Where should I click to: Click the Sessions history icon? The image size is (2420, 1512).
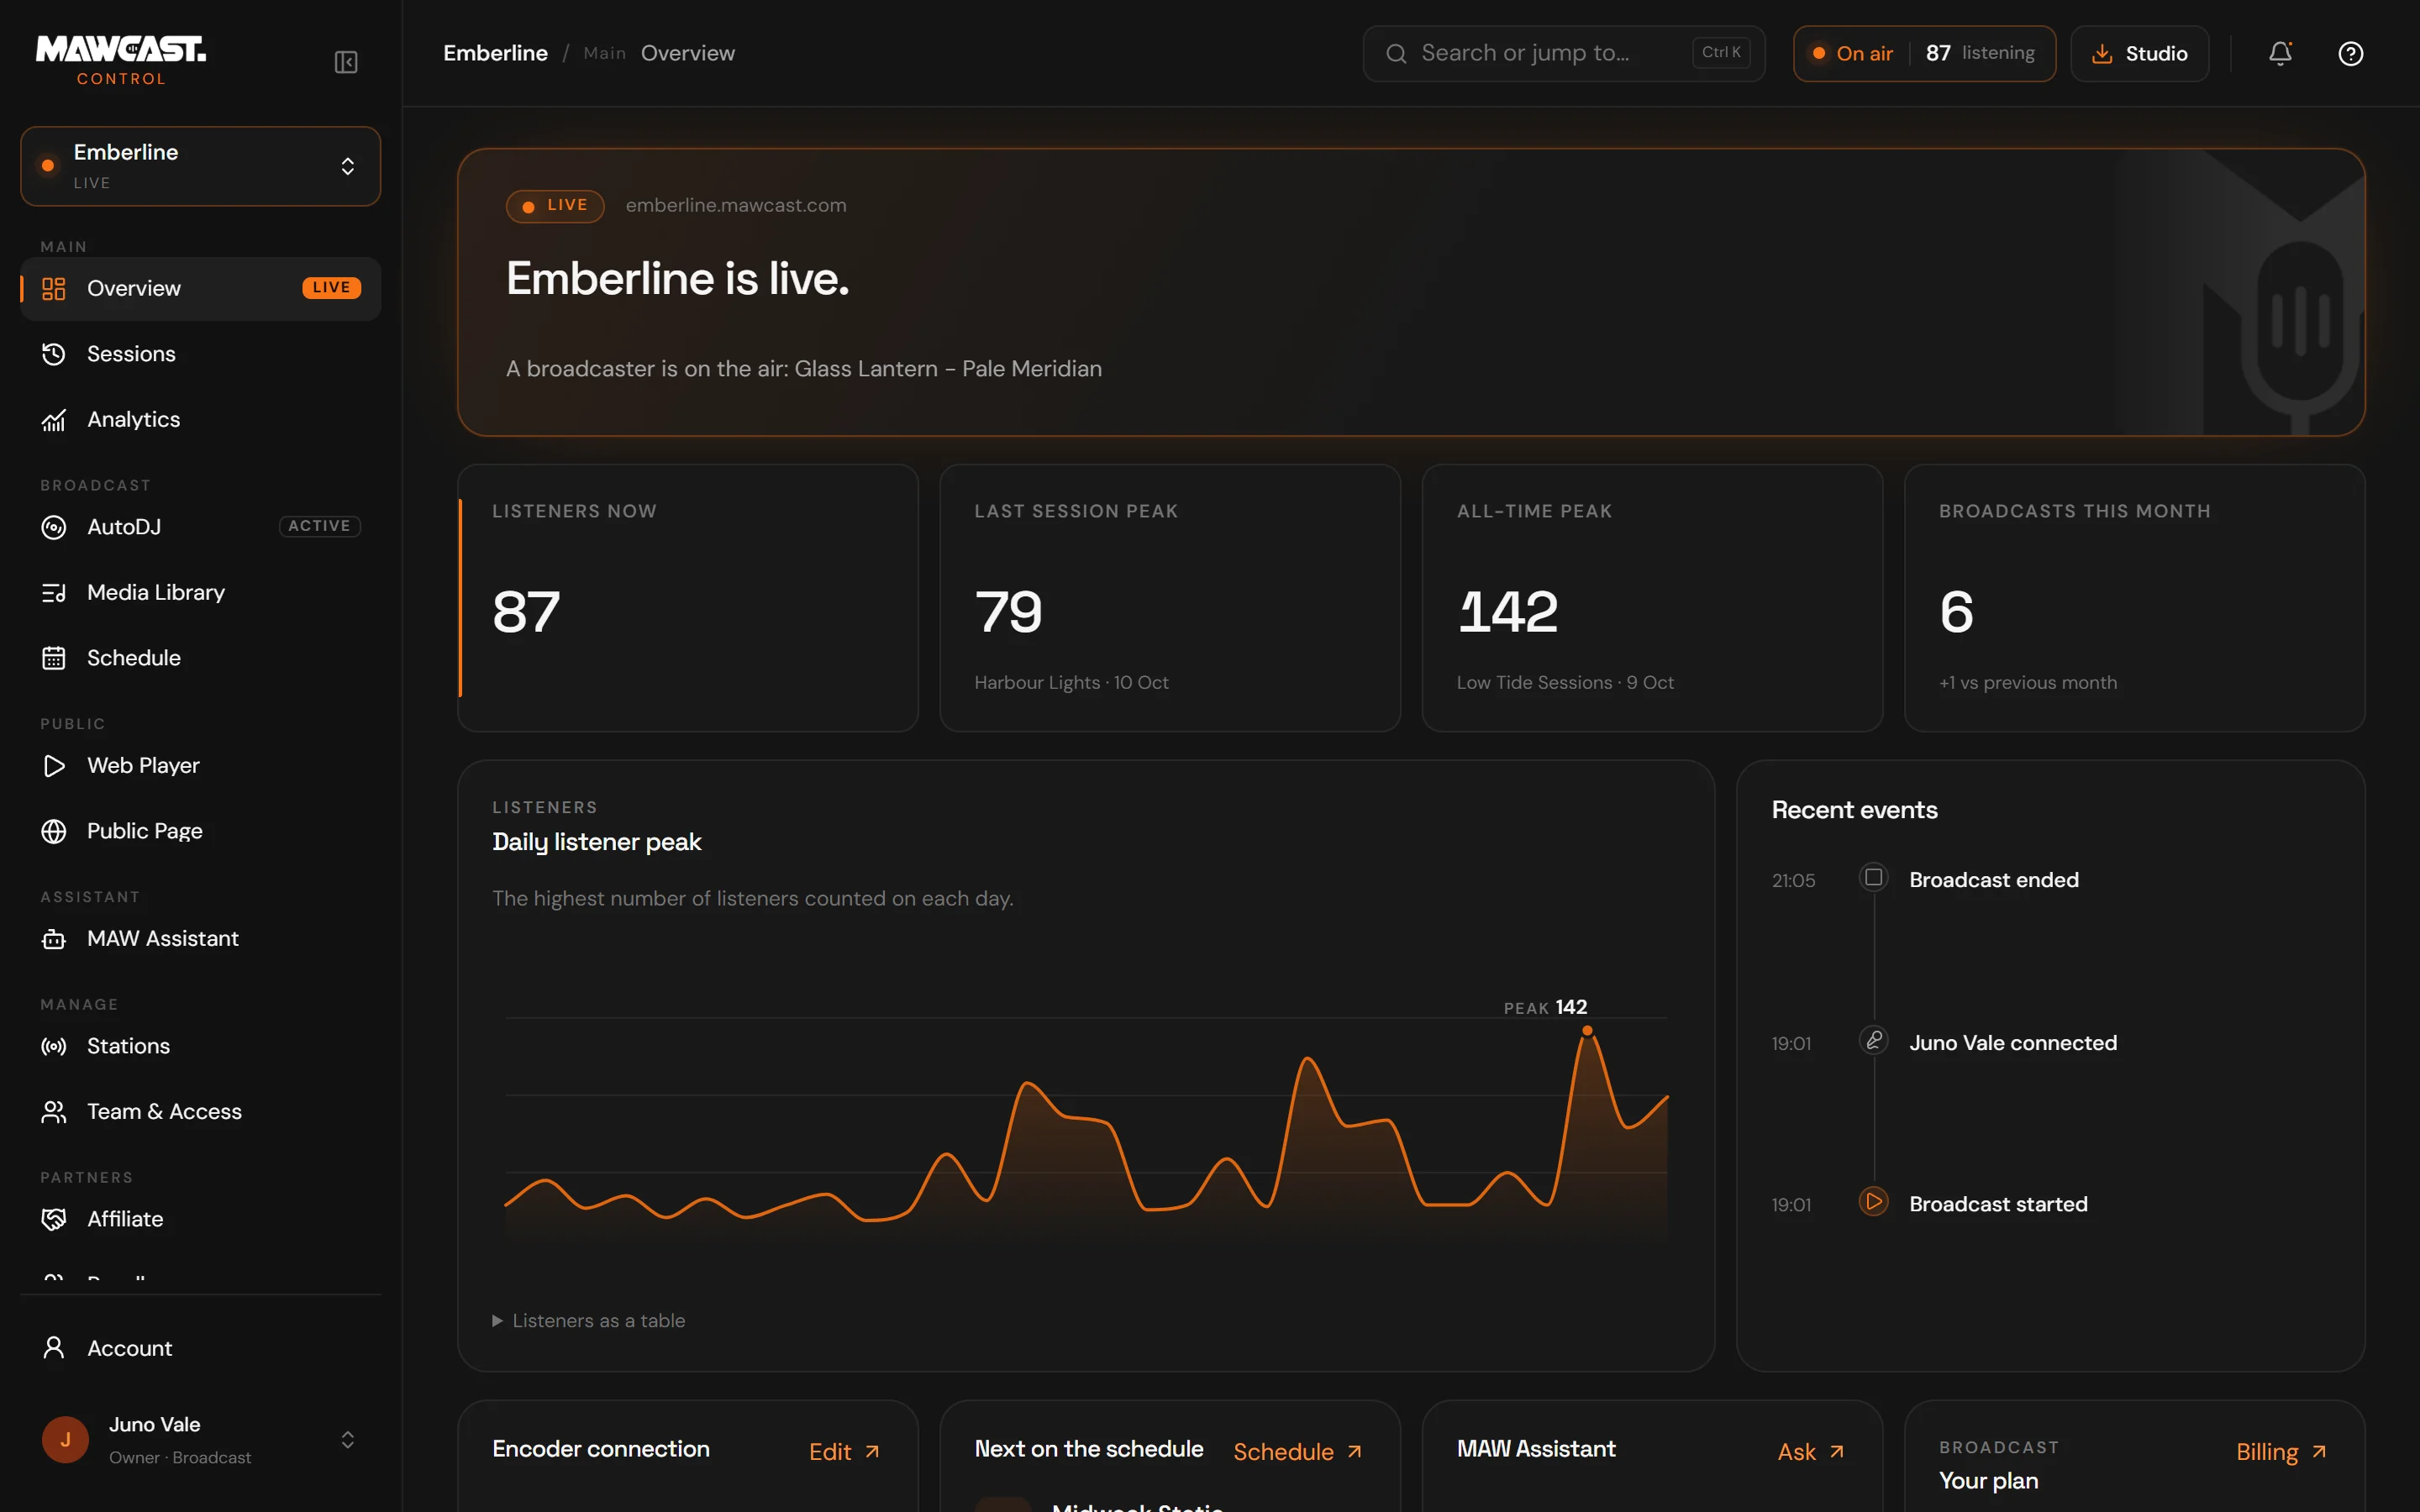pos(54,354)
